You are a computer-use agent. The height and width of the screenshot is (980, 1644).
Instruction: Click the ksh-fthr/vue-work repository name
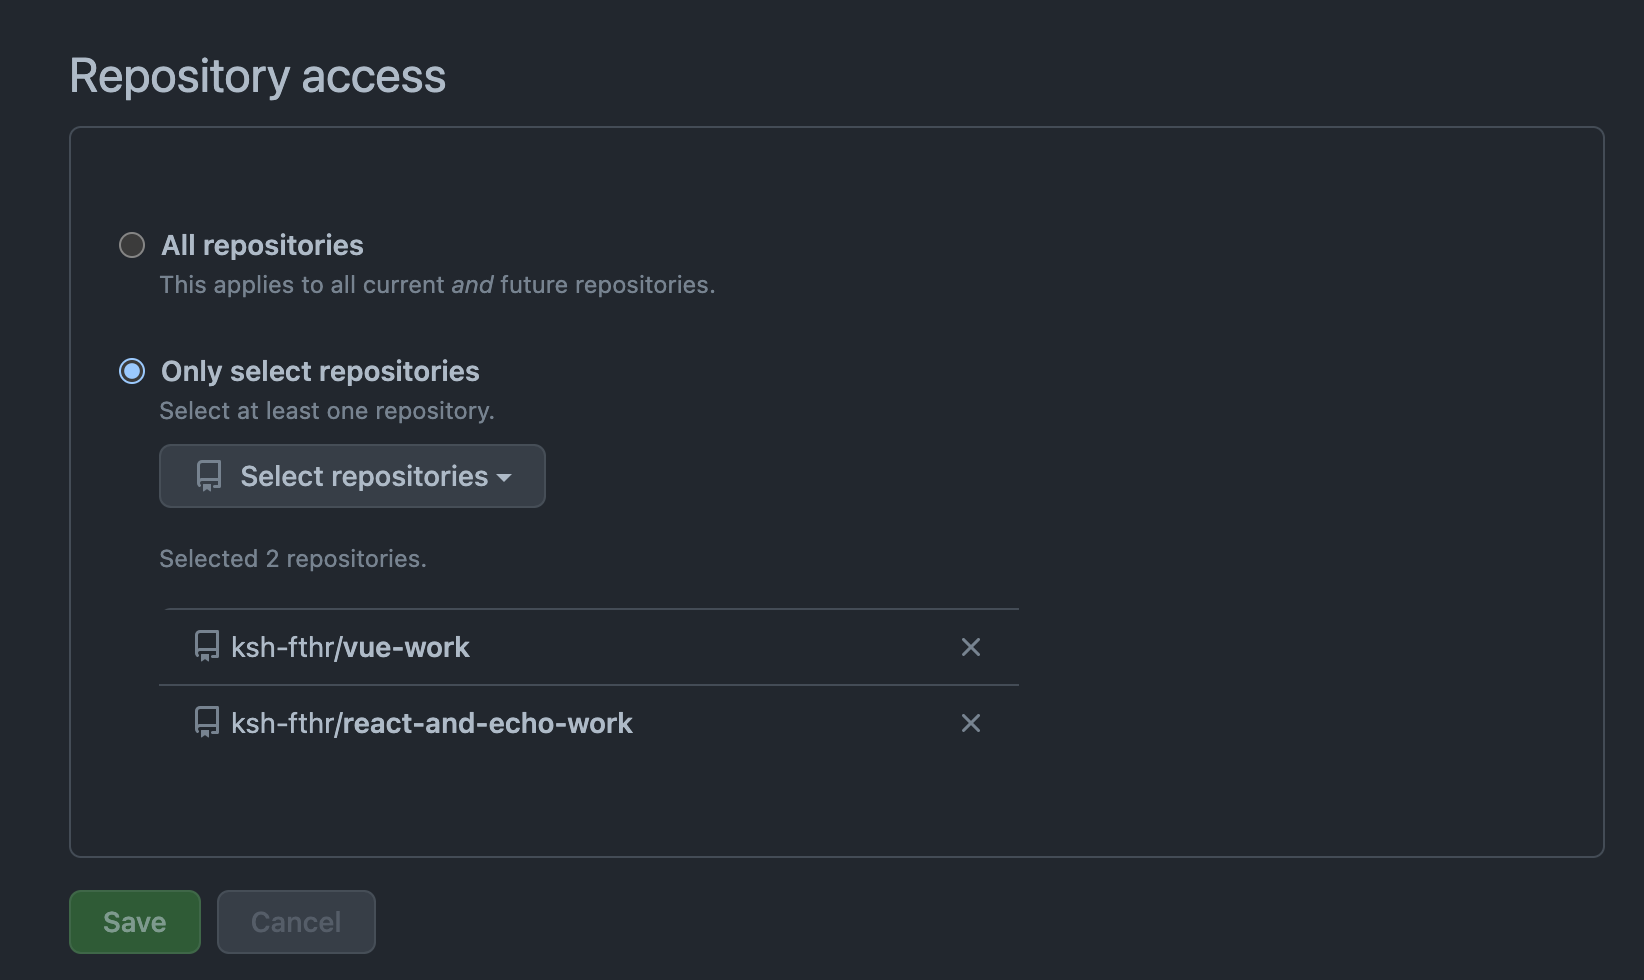click(x=350, y=647)
